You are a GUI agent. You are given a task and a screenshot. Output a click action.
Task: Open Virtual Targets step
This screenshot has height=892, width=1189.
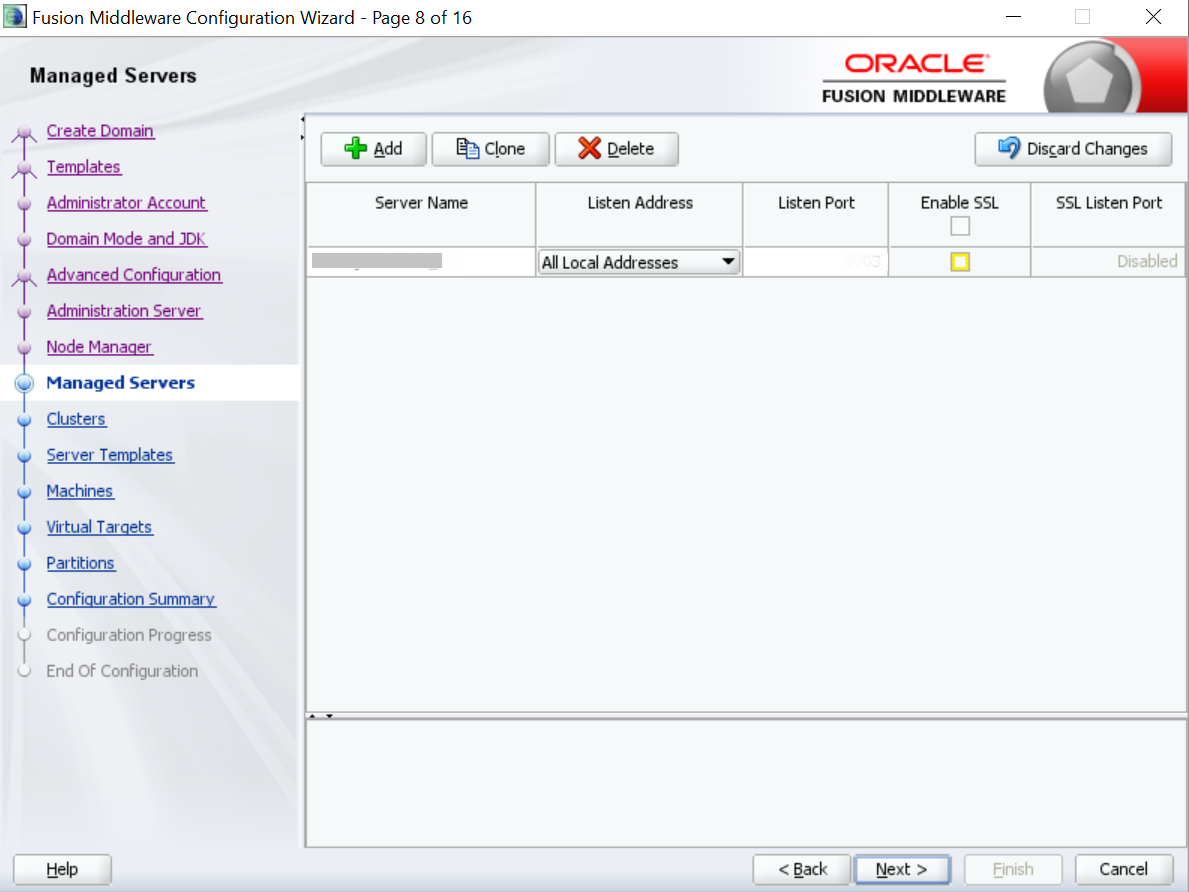99,527
